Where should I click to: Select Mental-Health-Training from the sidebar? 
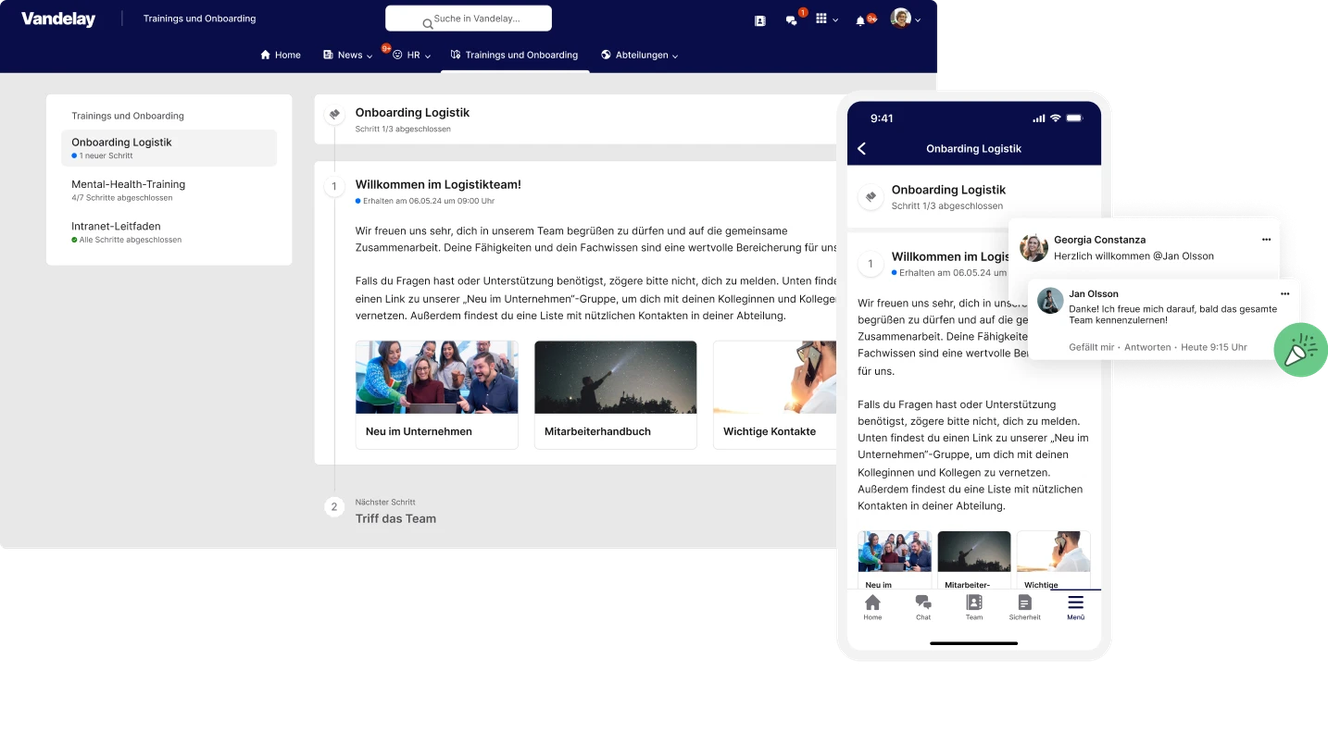[x=128, y=184]
